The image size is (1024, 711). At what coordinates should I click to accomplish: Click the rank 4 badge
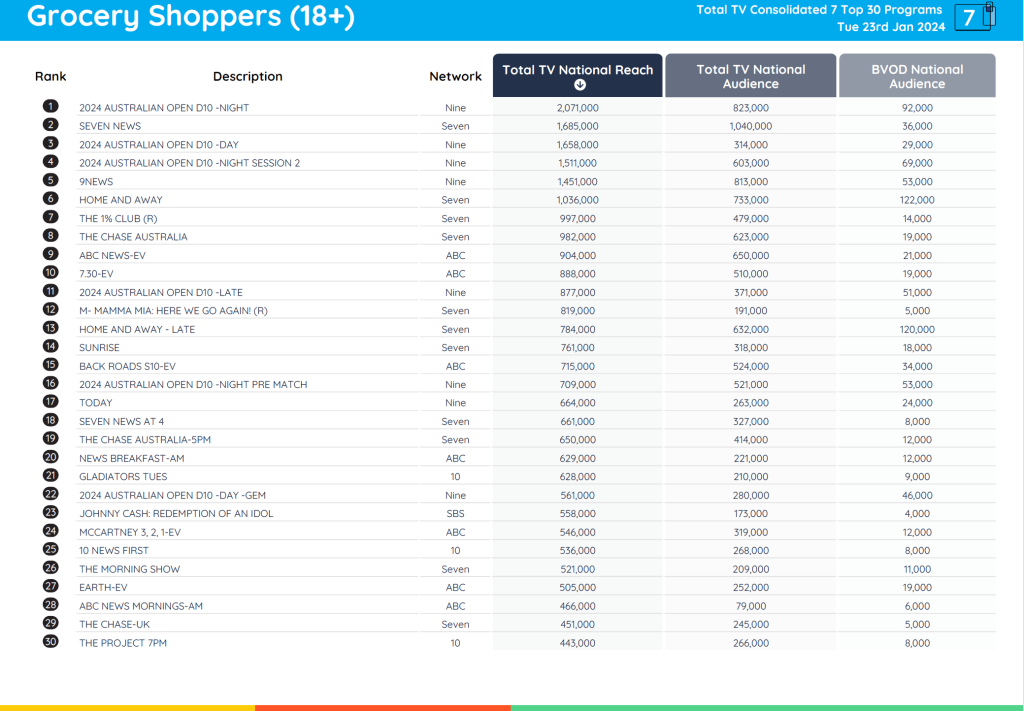[50, 161]
